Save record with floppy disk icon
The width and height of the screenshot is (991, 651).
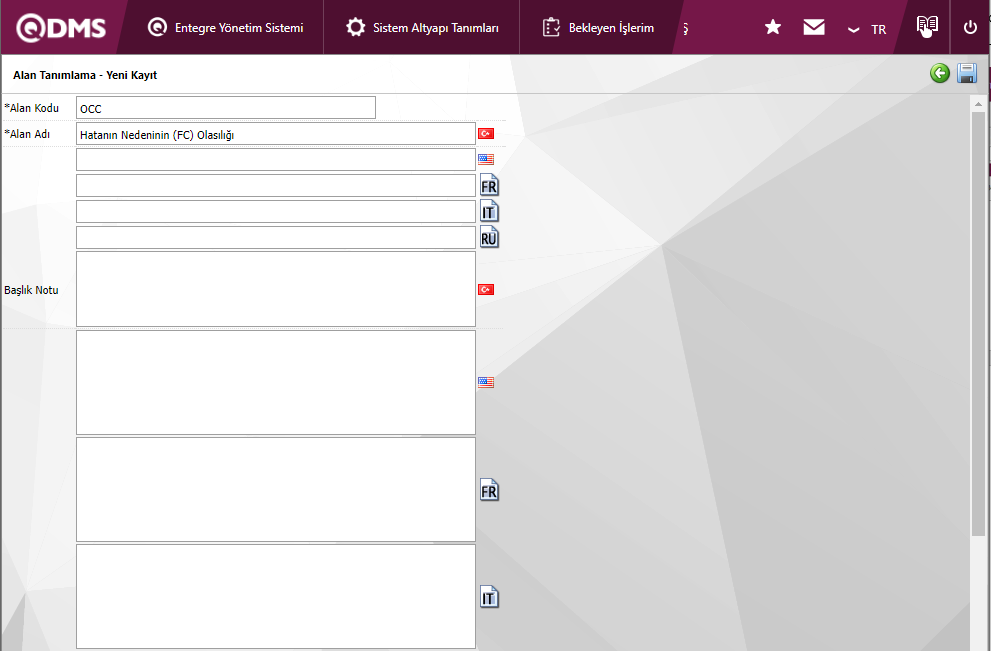(967, 73)
